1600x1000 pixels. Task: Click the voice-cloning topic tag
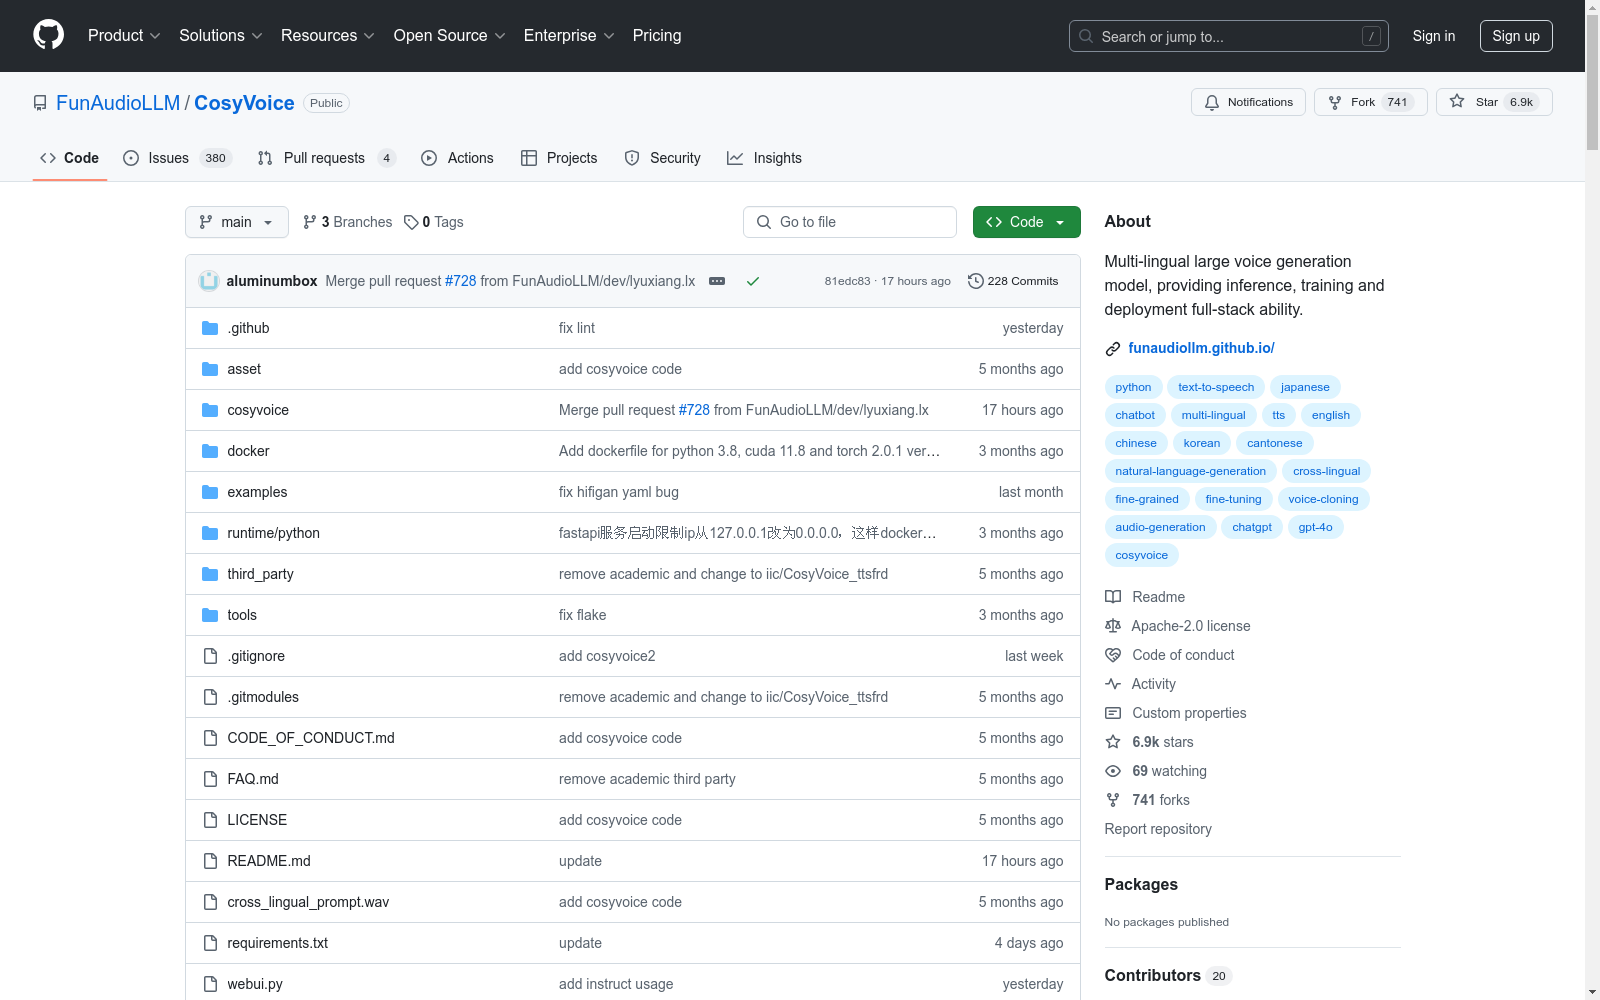tap(1323, 499)
